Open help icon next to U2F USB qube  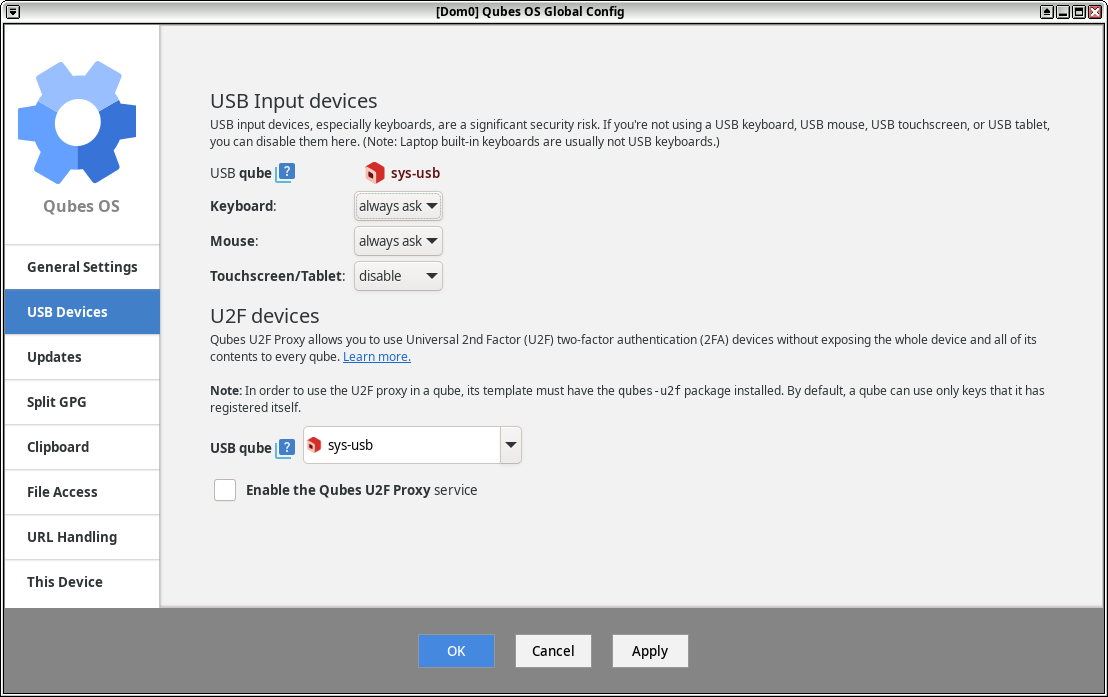[x=286, y=447]
